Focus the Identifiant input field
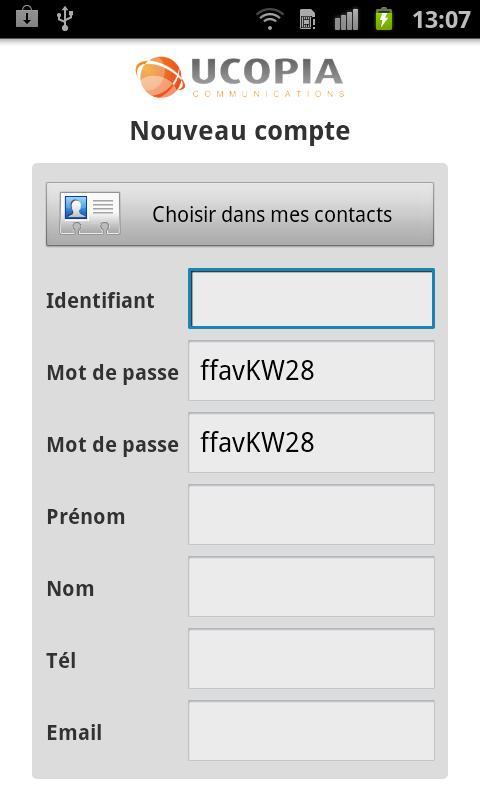 pos(311,298)
